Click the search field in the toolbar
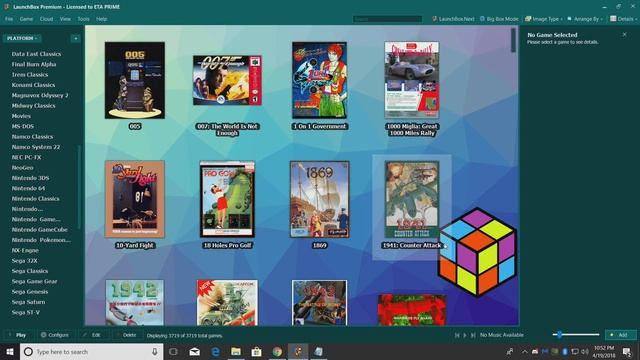Viewport: 640px width, 360px height. pos(387,19)
